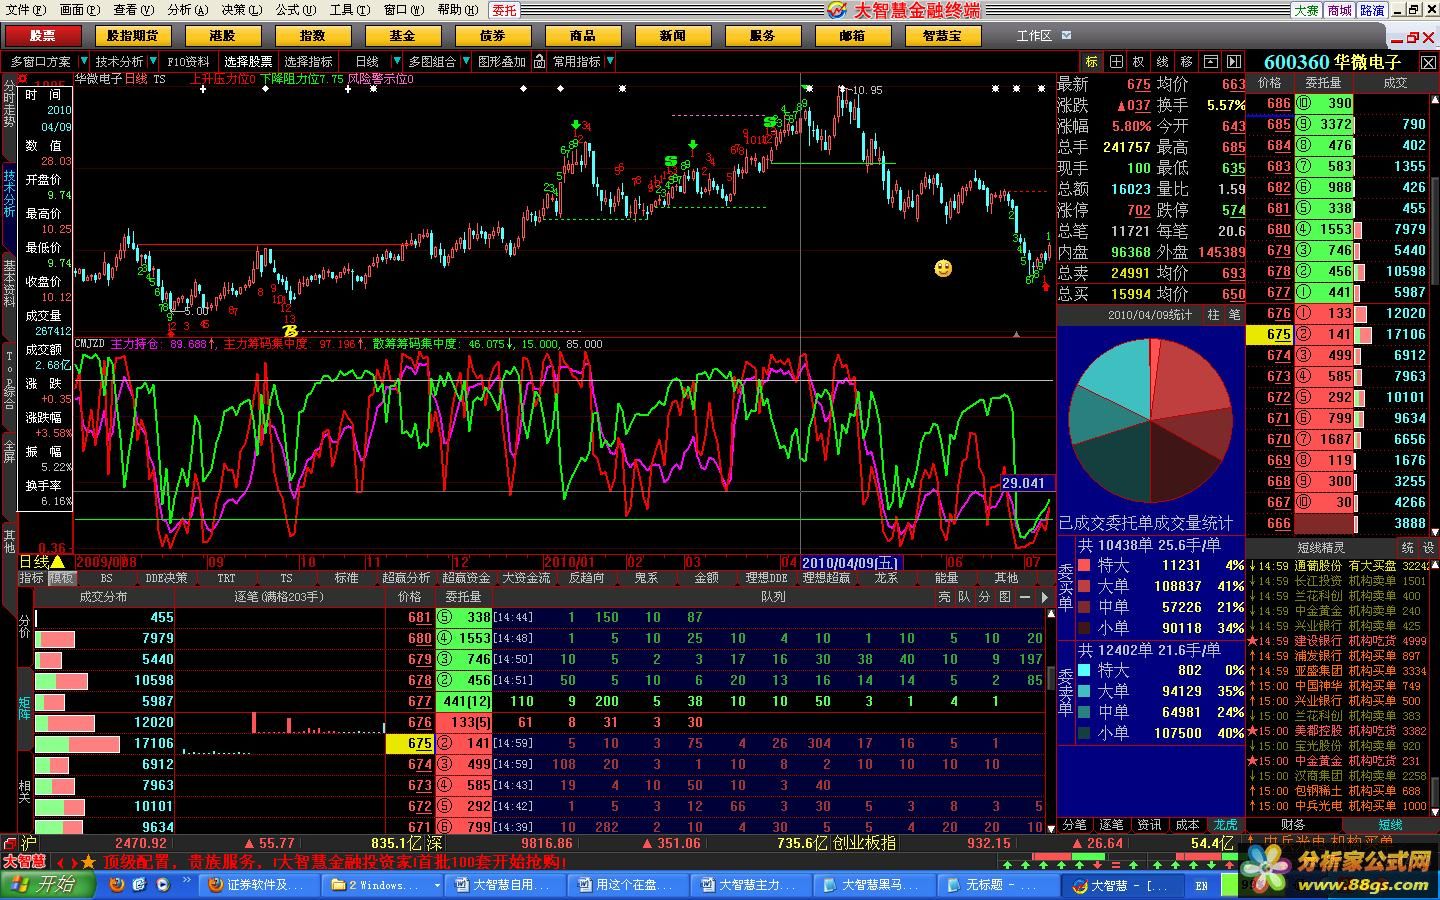Close the 600360 quote panel via its X icon
The height and width of the screenshot is (900, 1440).
pos(1429,62)
